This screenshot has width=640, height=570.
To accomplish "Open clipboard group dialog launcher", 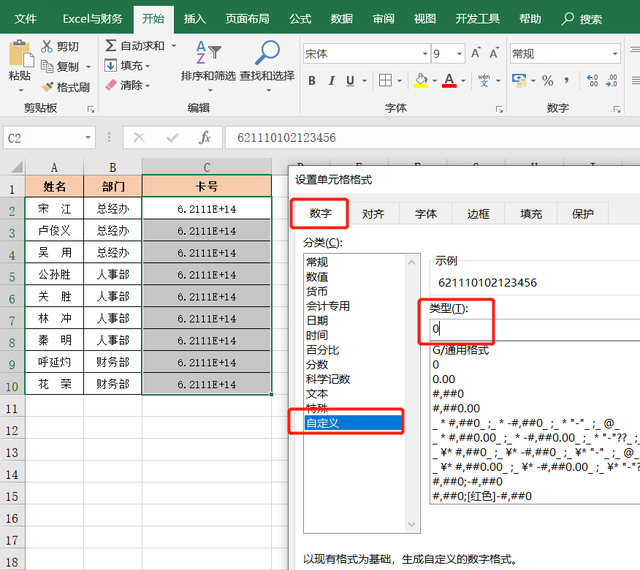I will [x=91, y=109].
